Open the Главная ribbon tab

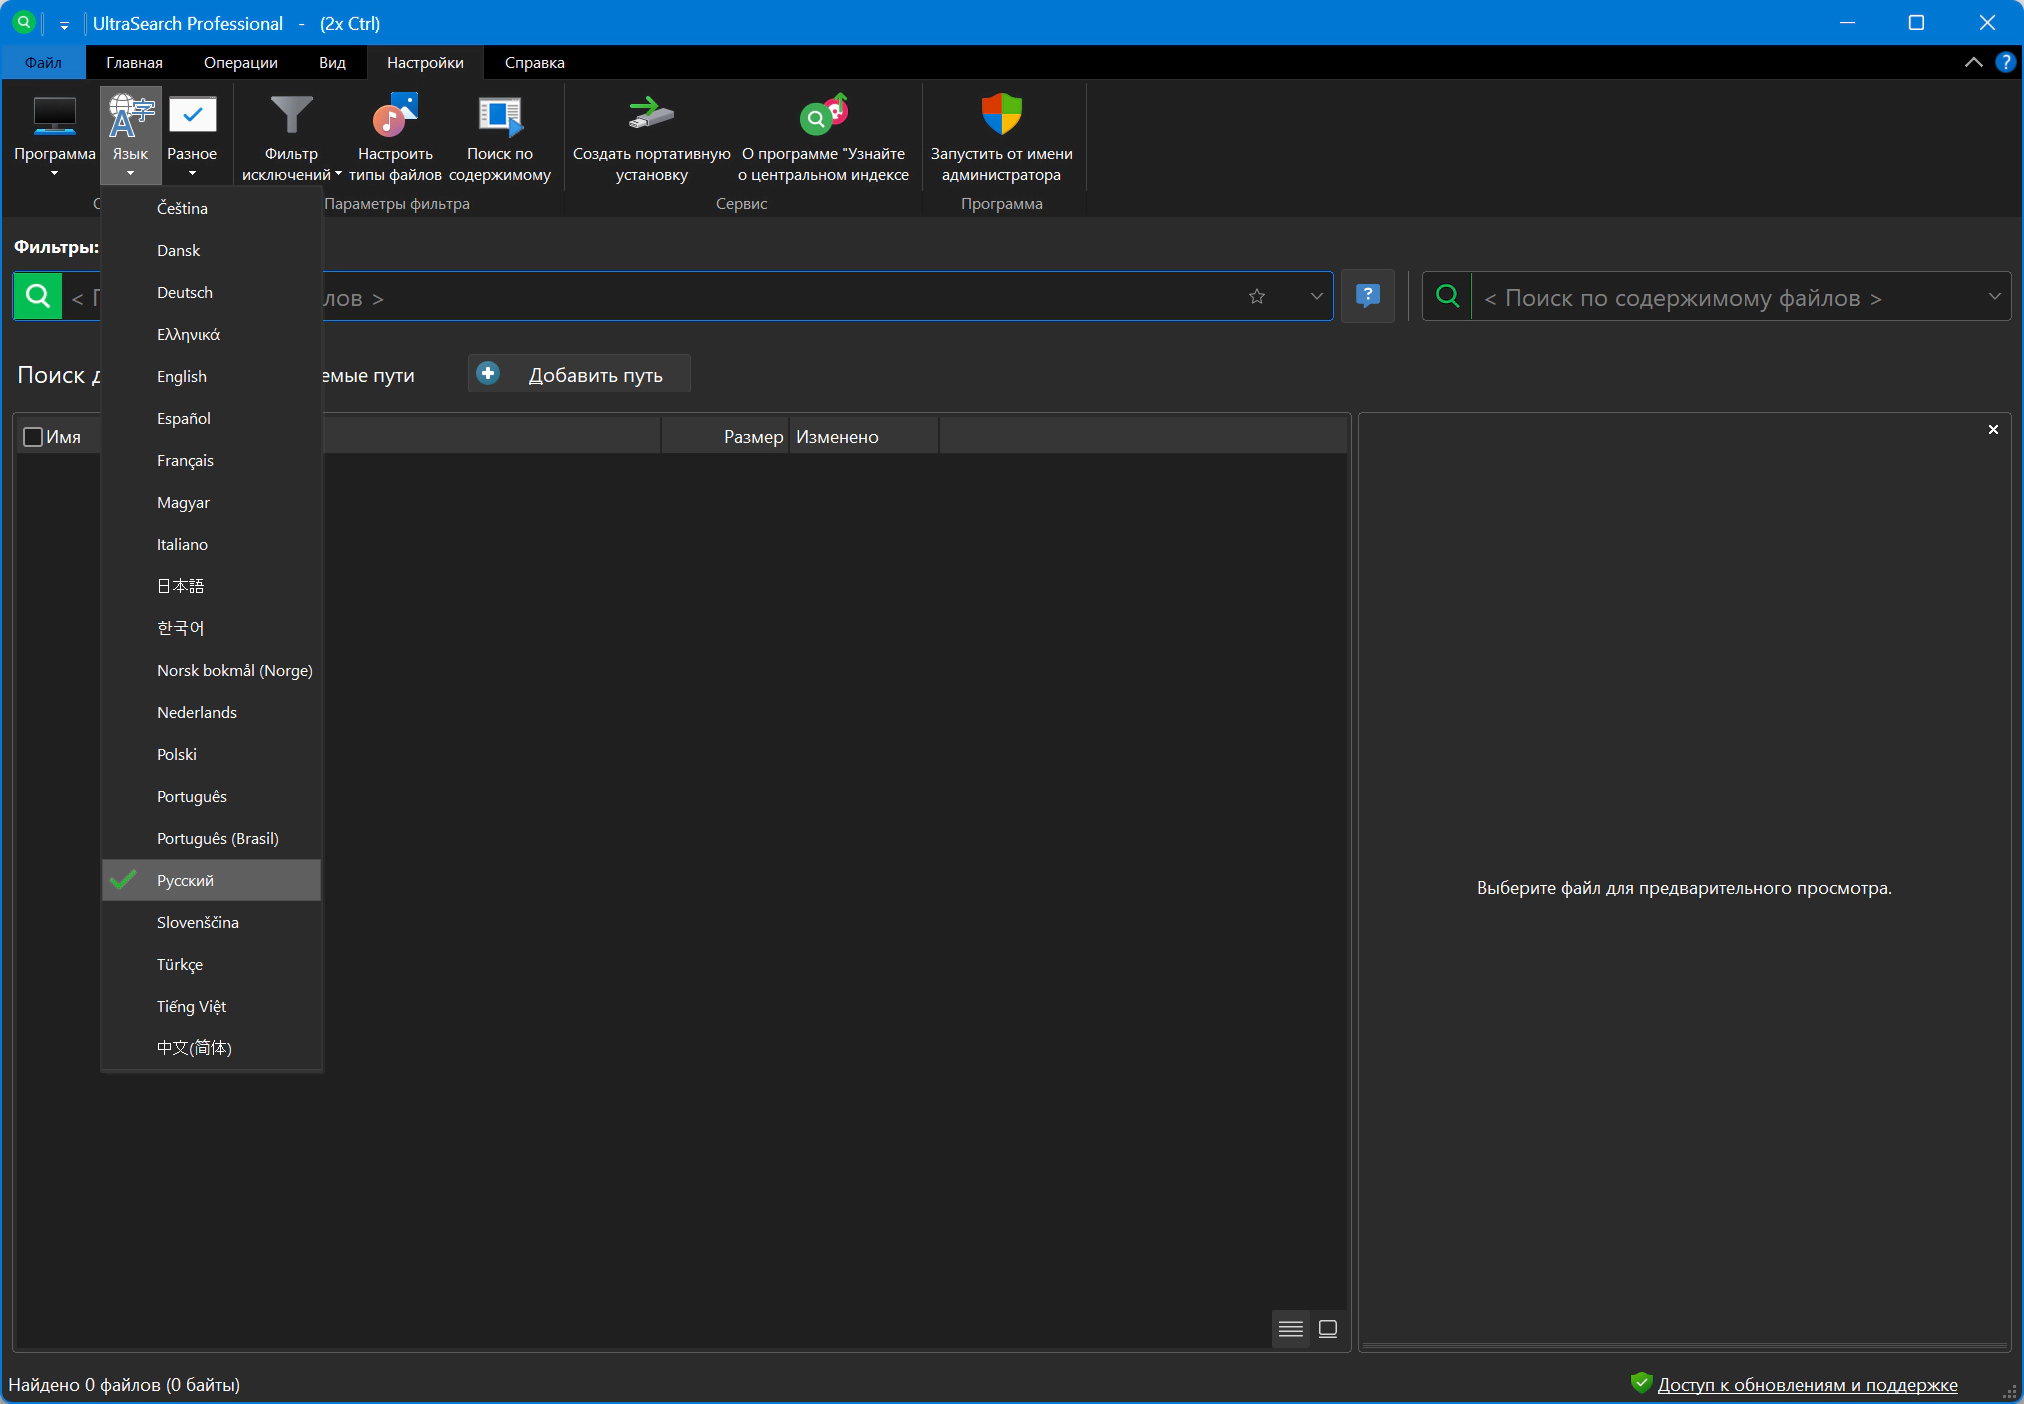pyautogui.click(x=134, y=62)
